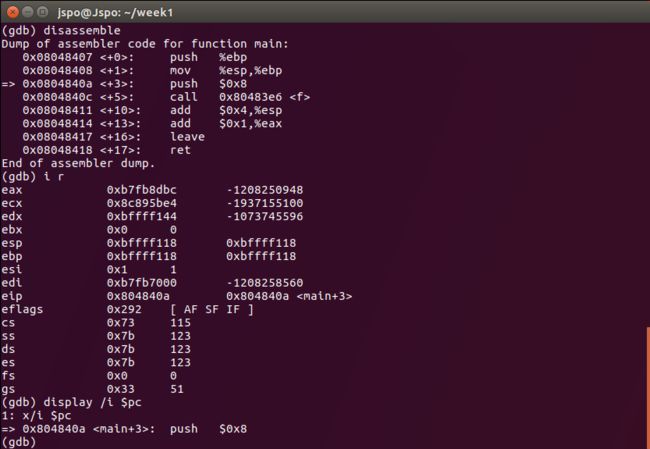650x449 pixels.
Task: Click the last empty (gdb) prompt
Action: pyautogui.click(x=19, y=442)
